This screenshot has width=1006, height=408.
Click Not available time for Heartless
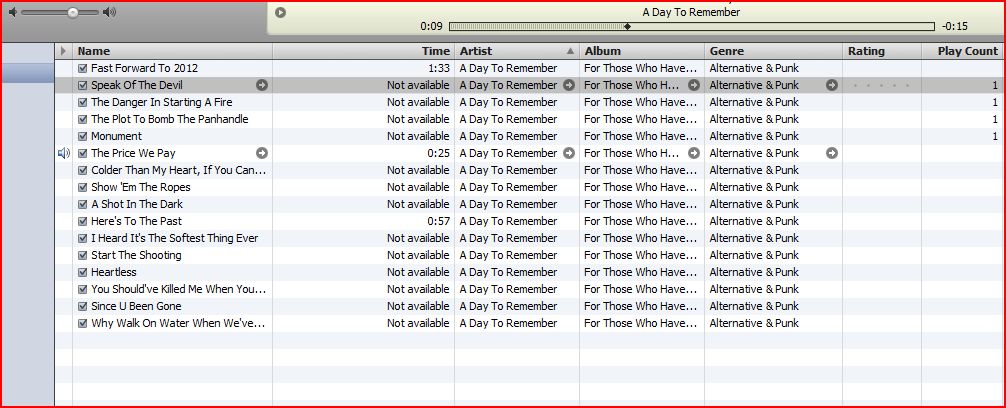tap(418, 272)
